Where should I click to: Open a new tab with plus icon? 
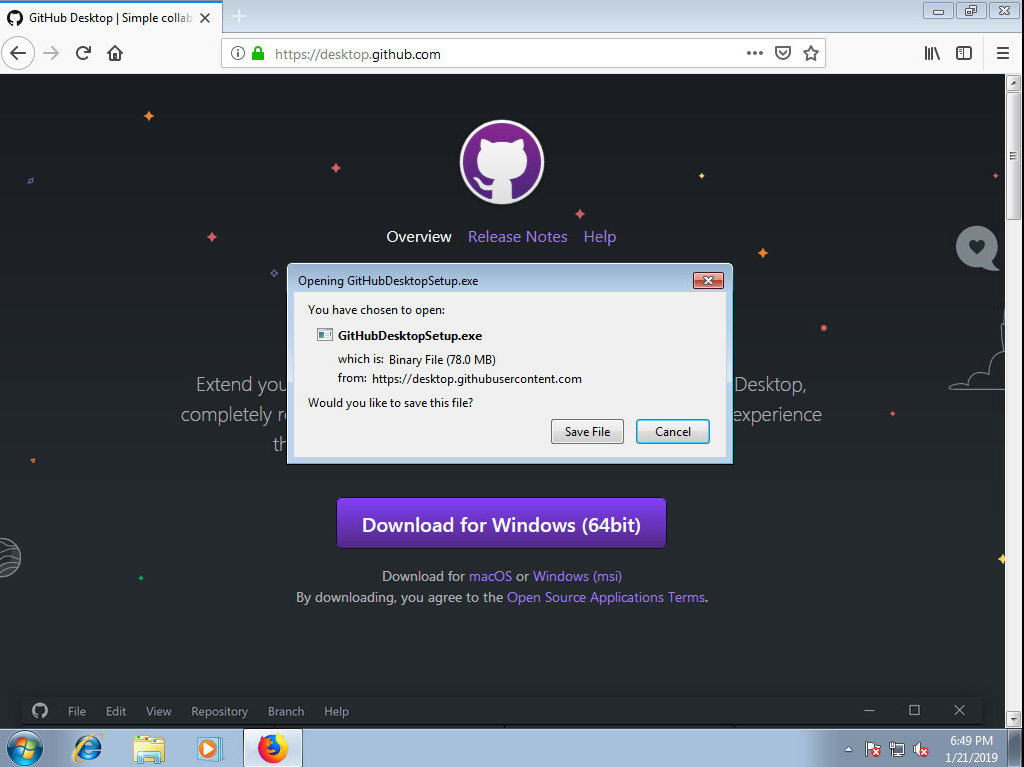click(239, 16)
